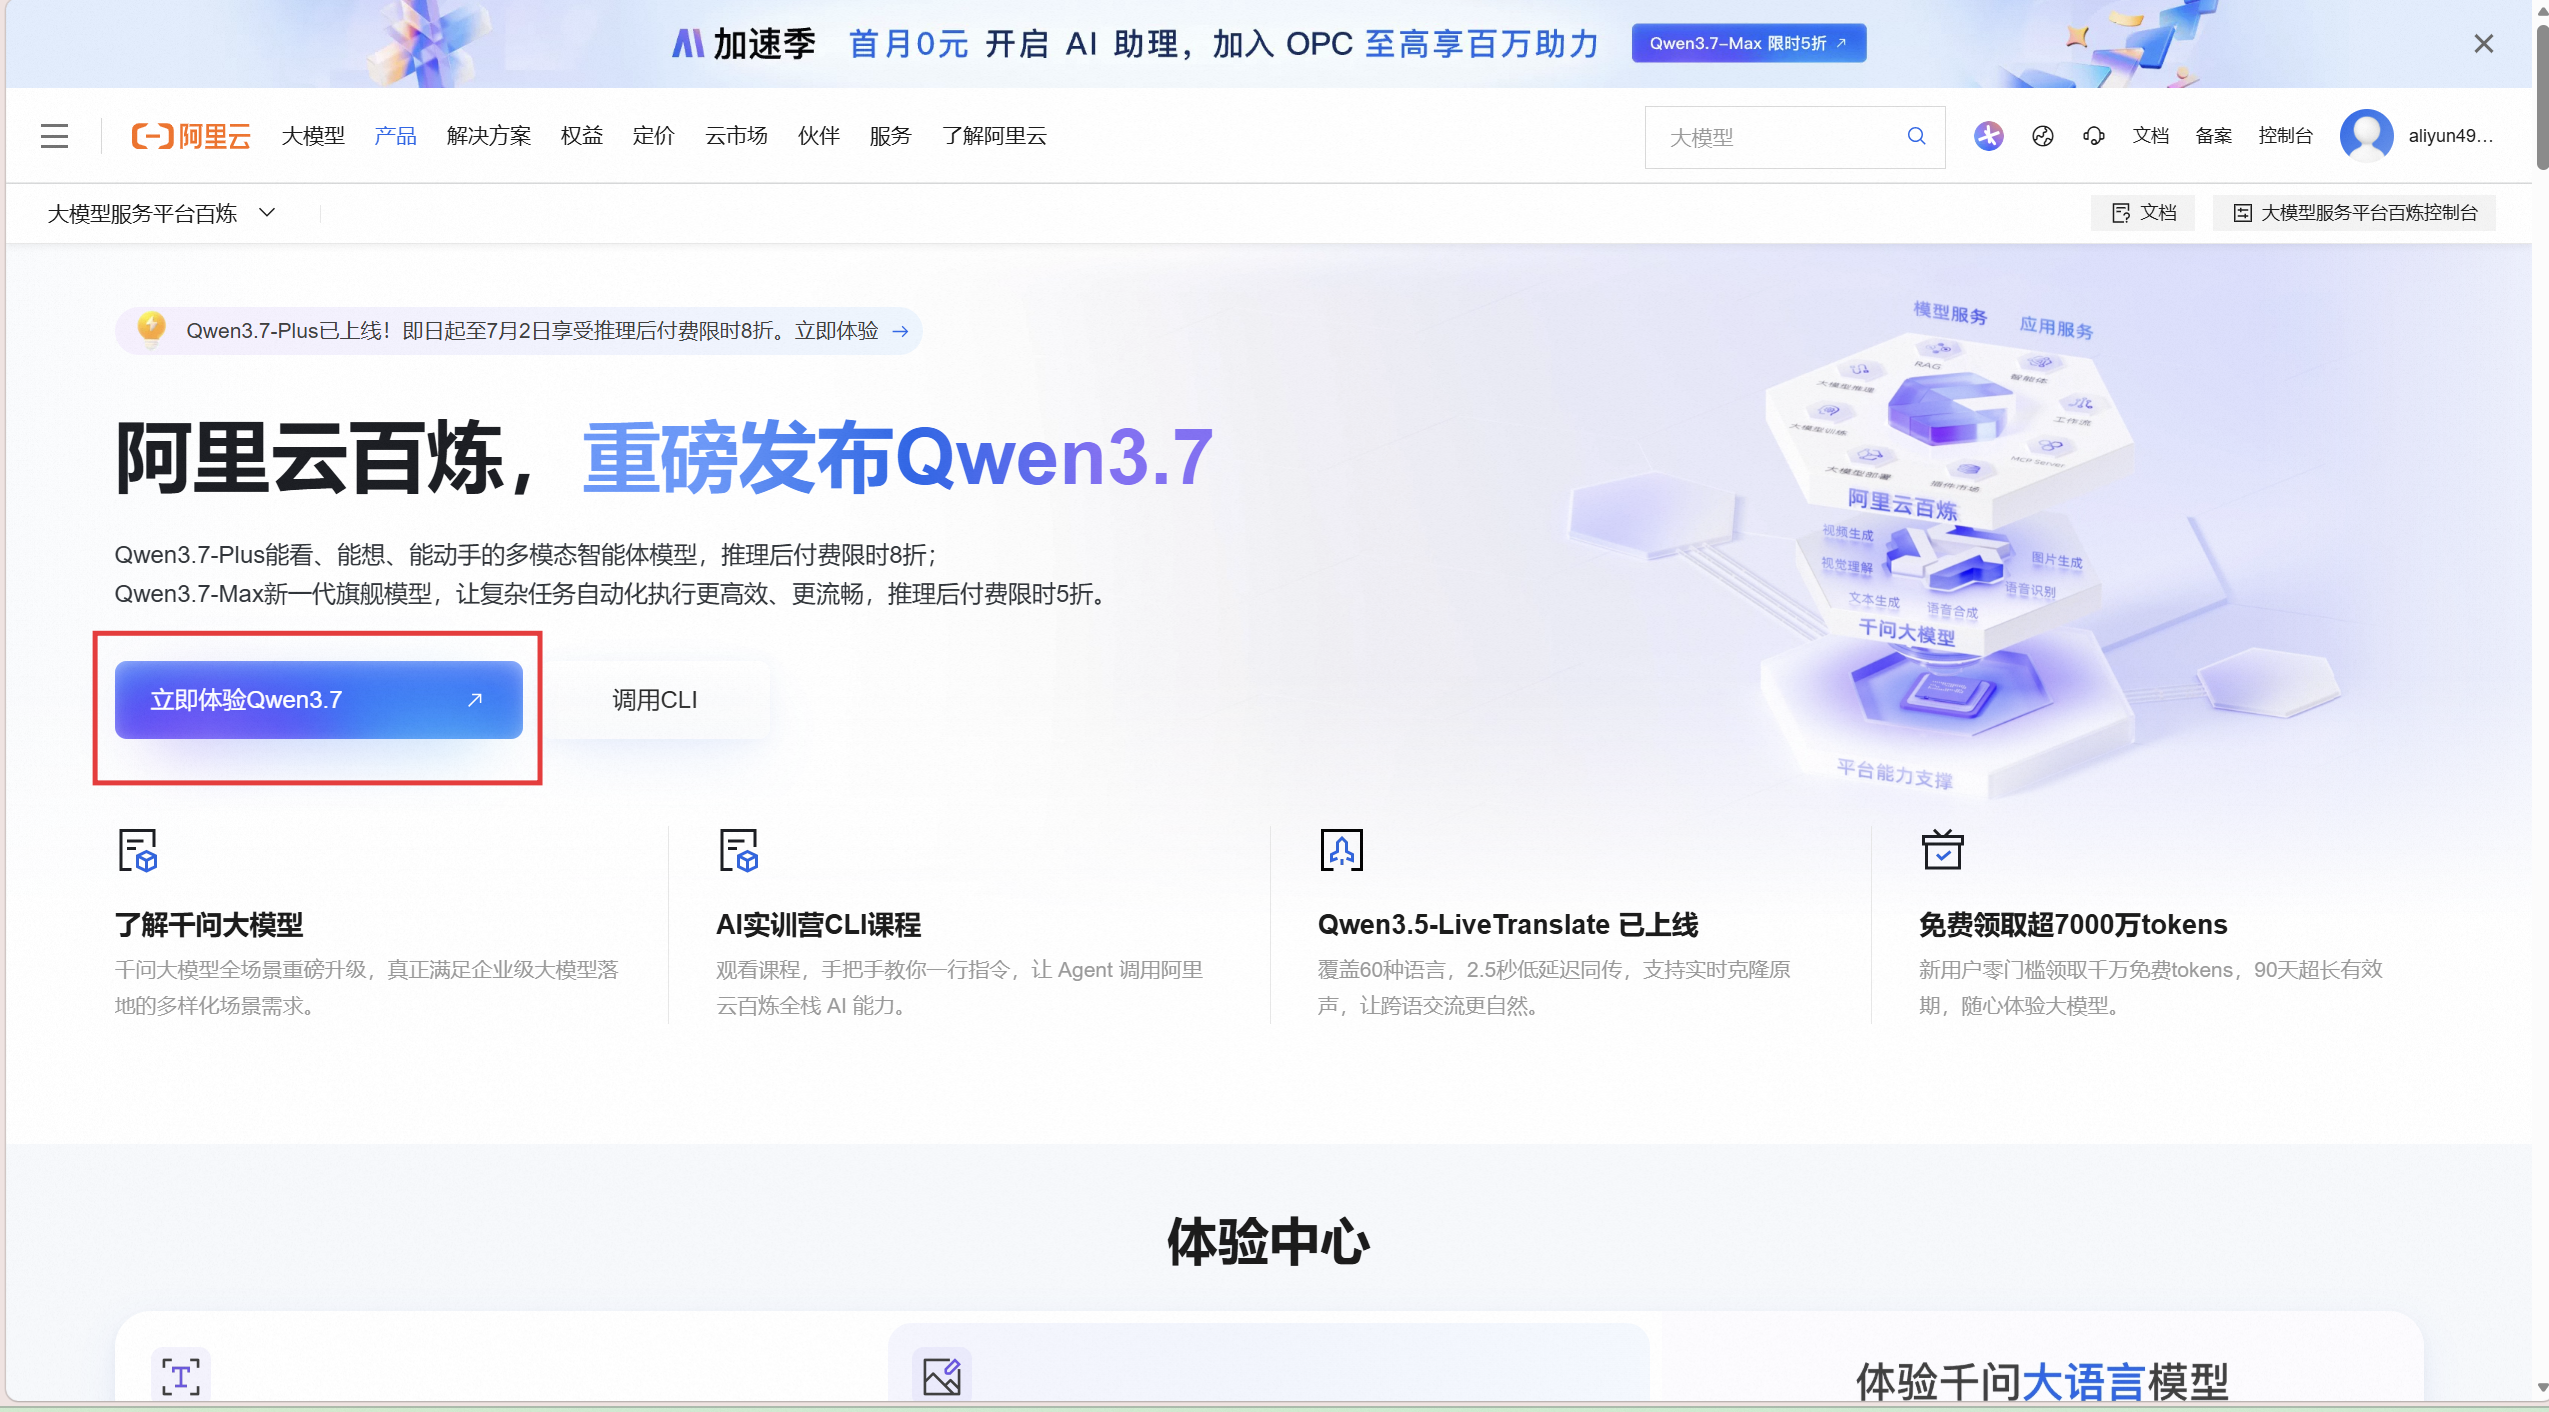Viewport: 2549px width, 1412px height.
Task: Open 免费领取超7000万tokens card title
Action: (x=2073, y=925)
